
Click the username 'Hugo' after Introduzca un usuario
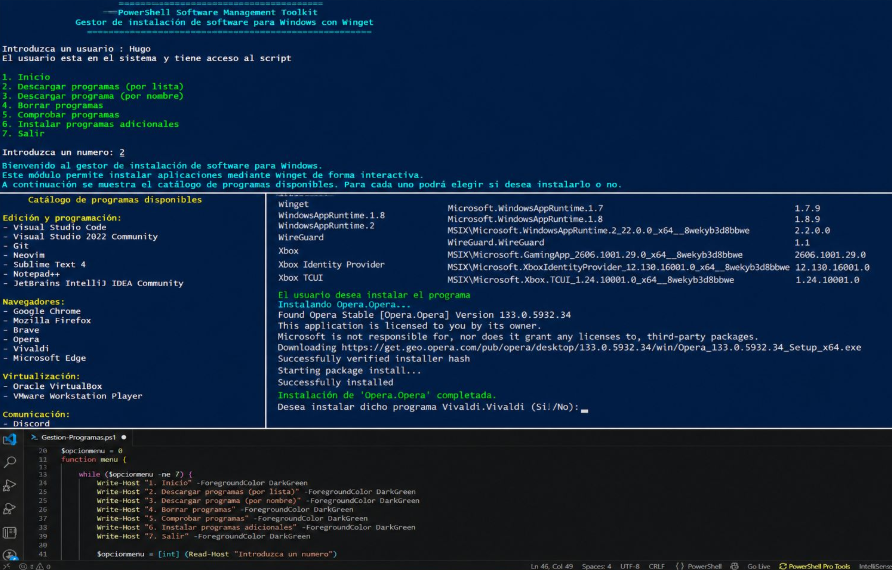tap(140, 49)
